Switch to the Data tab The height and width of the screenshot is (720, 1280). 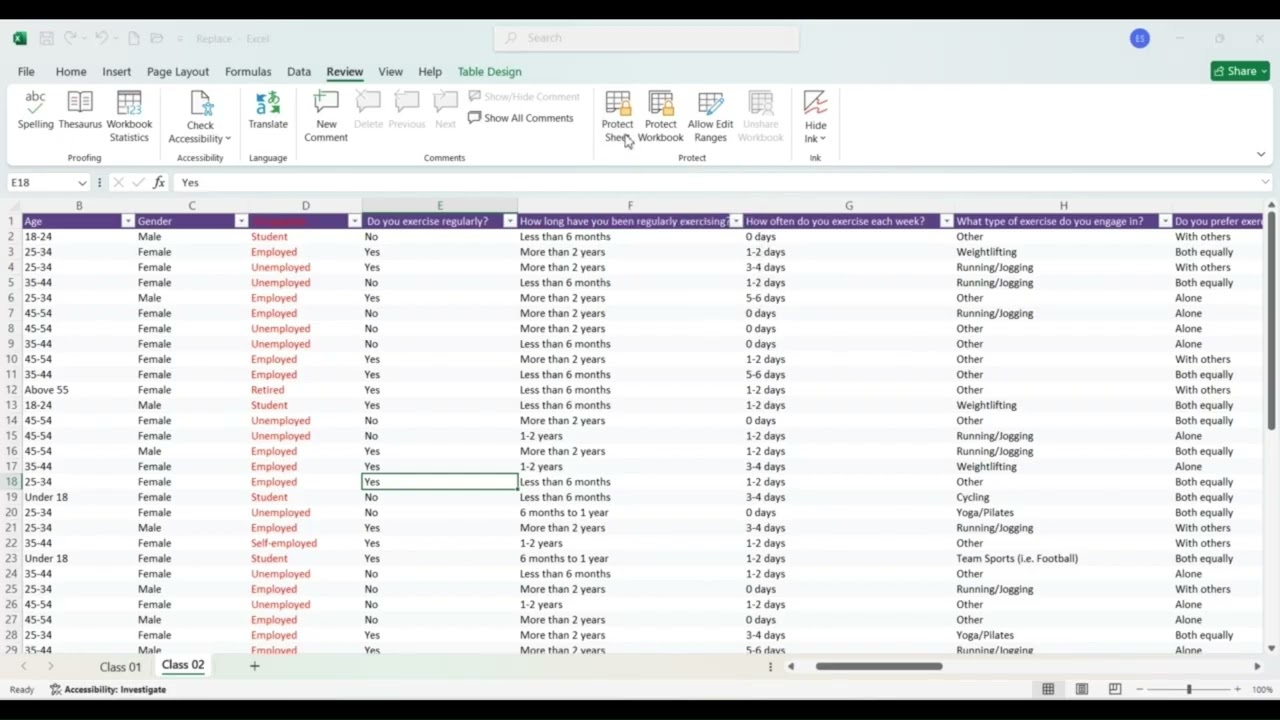[299, 72]
